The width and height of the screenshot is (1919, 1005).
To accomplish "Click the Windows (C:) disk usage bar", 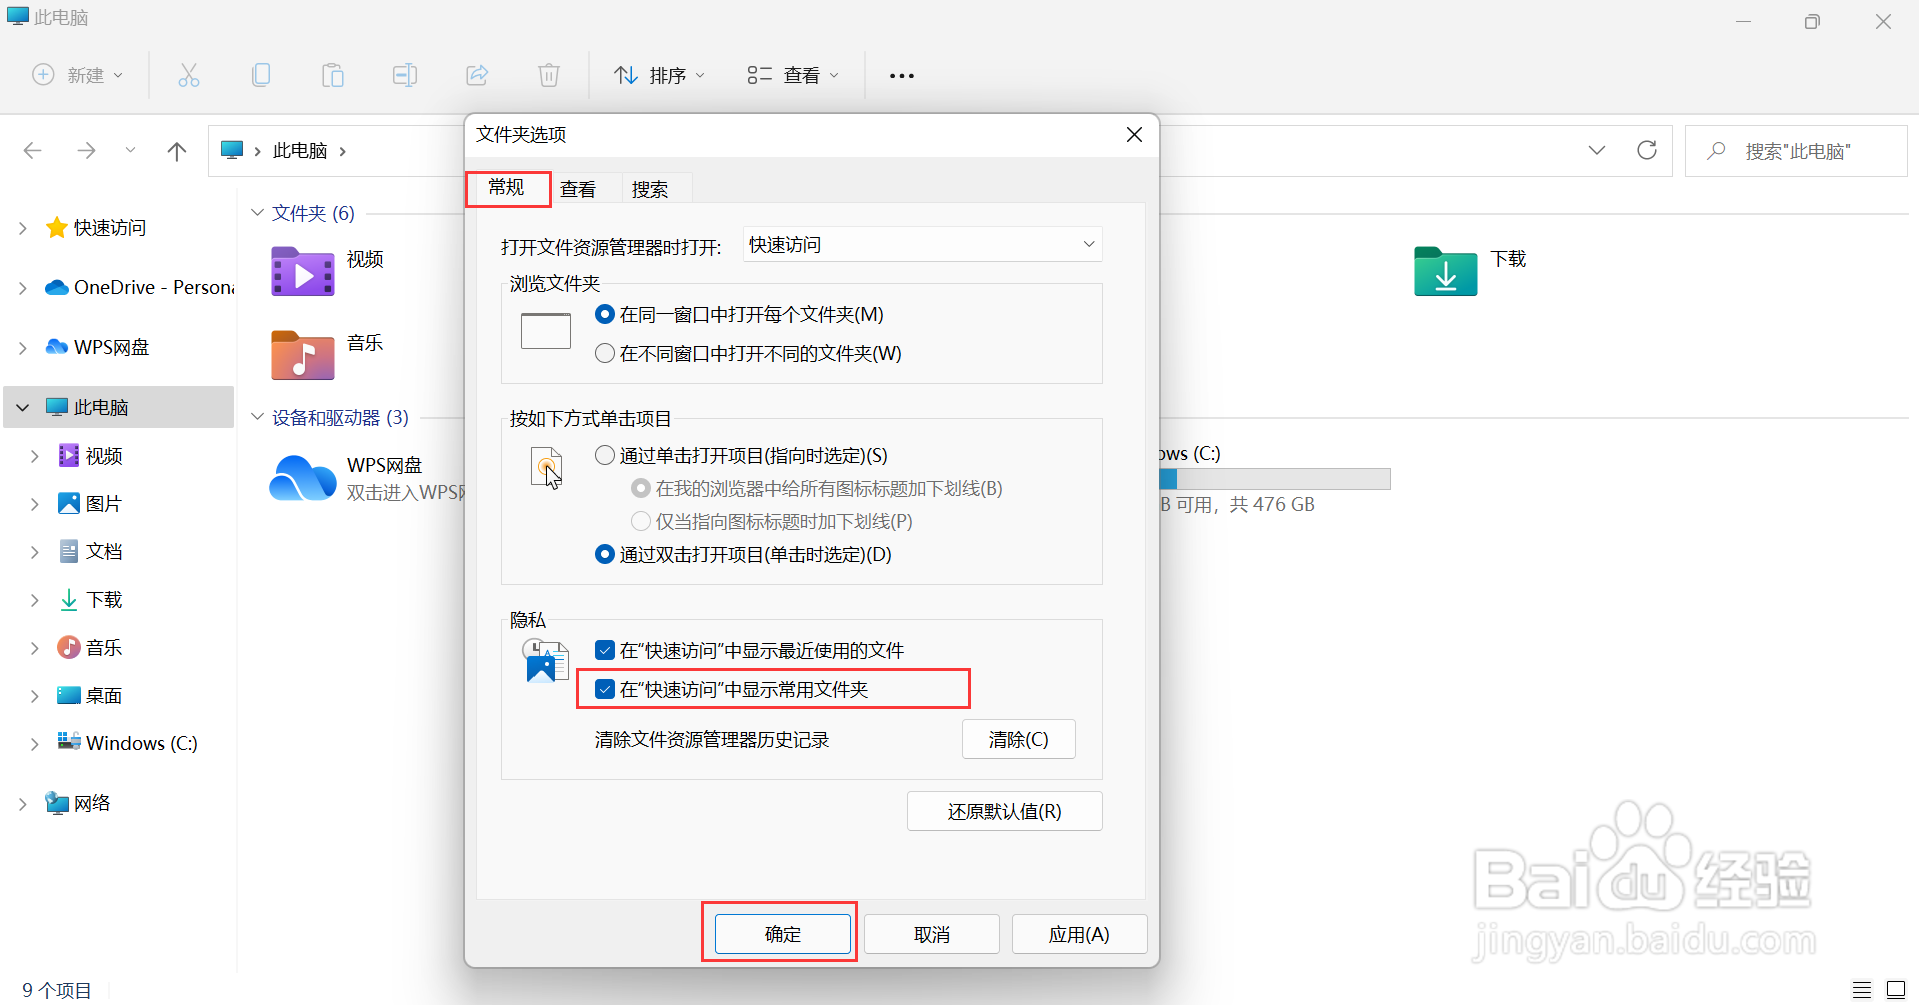I will pyautogui.click(x=1274, y=478).
